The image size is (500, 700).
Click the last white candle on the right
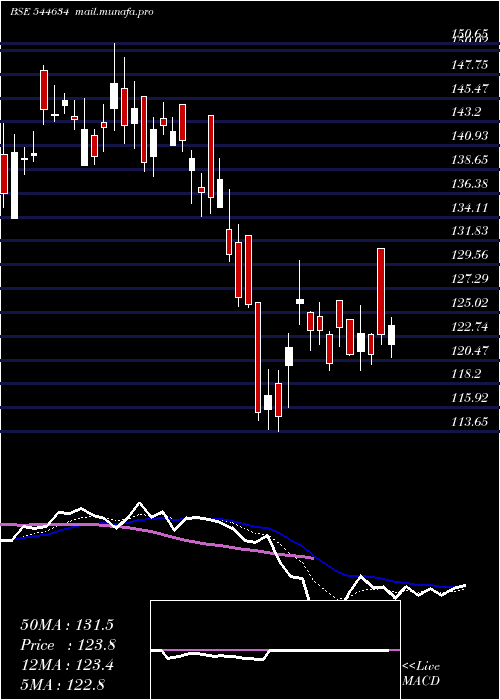392,335
